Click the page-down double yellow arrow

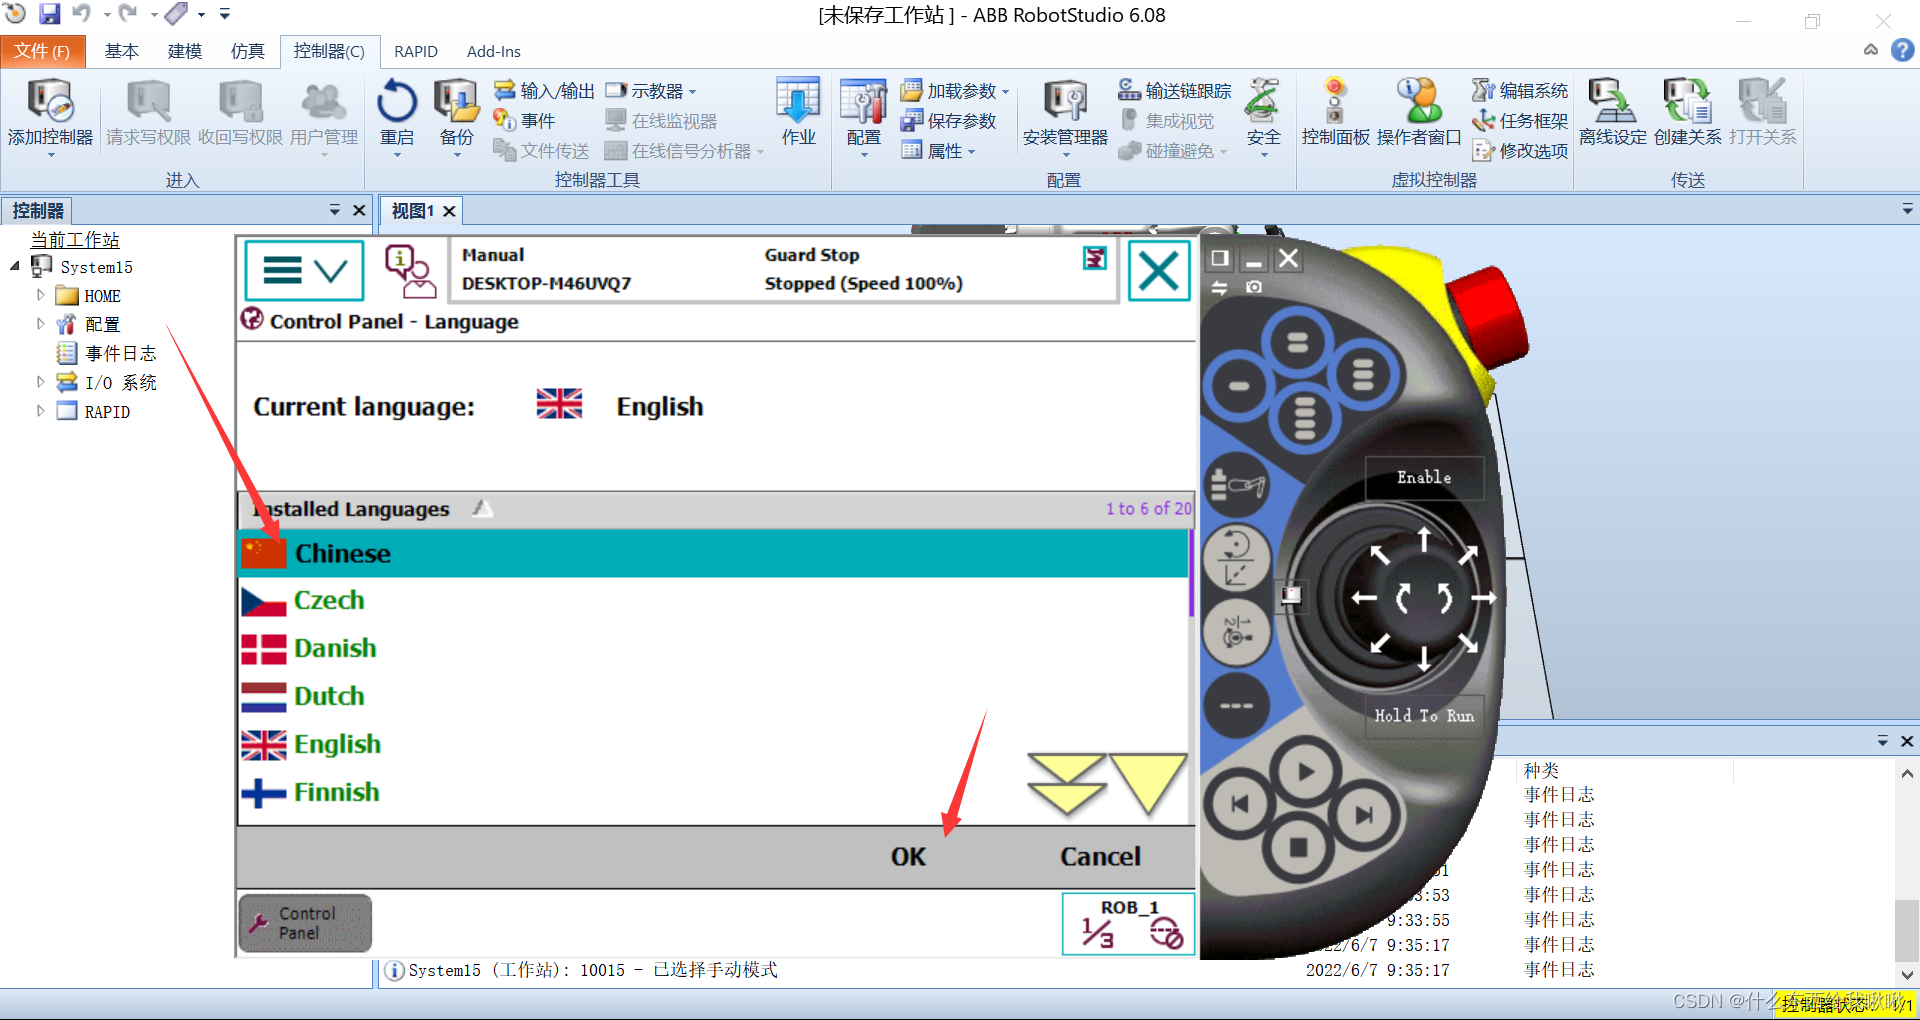point(1066,785)
